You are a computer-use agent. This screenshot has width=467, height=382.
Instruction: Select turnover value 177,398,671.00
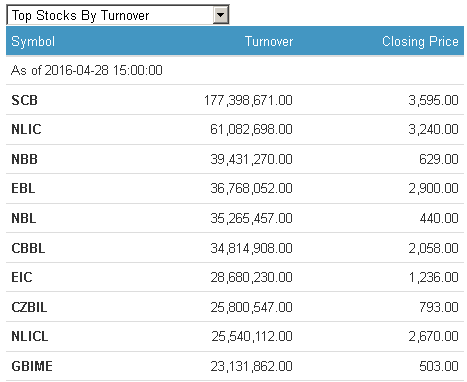(248, 100)
